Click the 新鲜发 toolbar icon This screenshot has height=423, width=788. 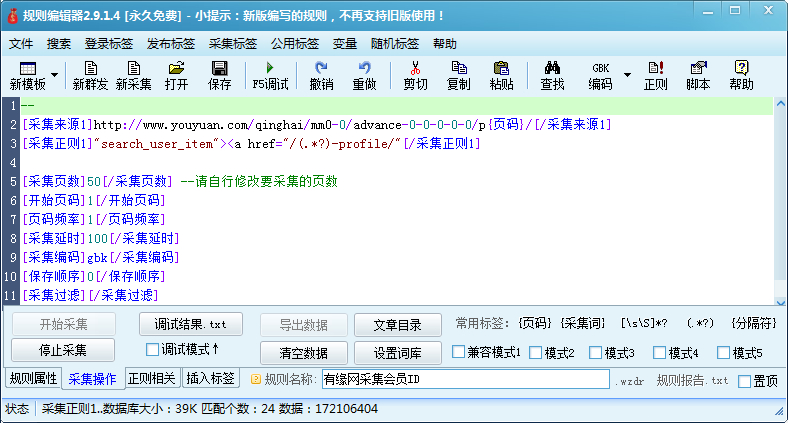(x=91, y=75)
